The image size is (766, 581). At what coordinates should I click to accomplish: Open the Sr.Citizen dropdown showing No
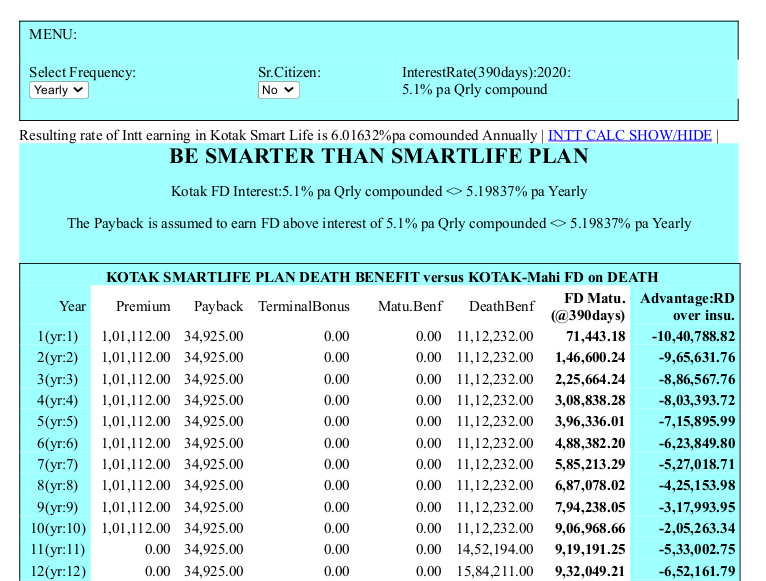point(278,90)
